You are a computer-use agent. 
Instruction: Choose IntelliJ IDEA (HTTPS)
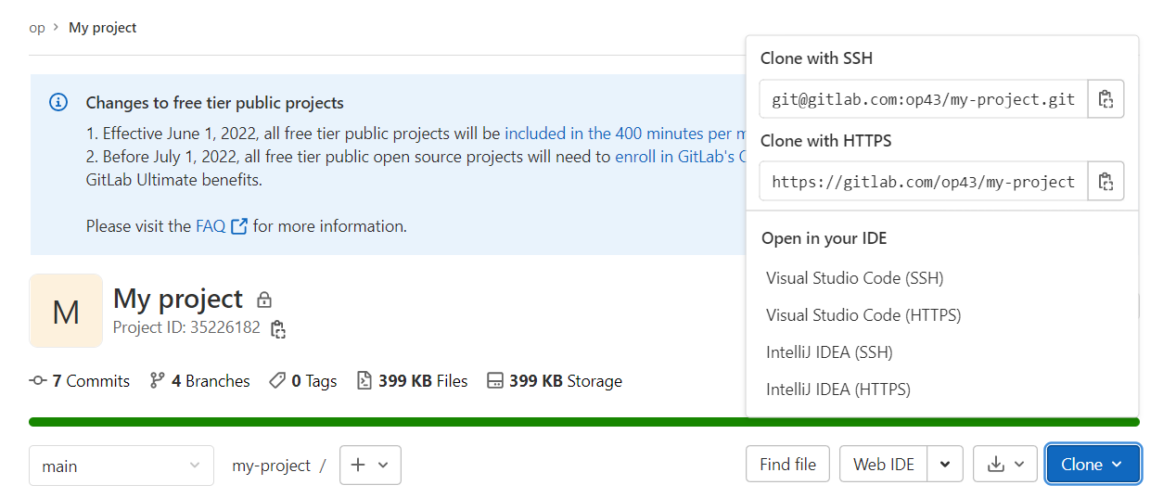click(838, 389)
